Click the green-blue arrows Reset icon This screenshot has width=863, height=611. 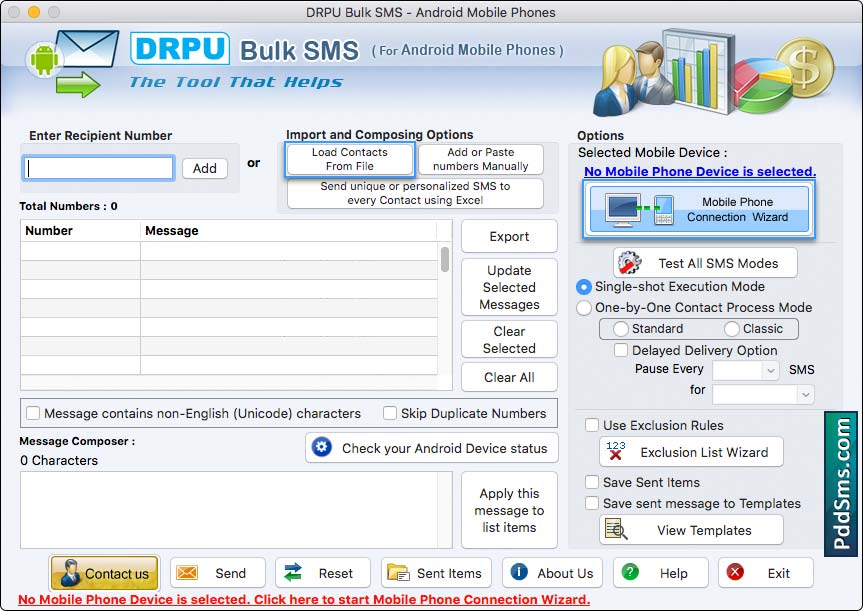coord(293,572)
